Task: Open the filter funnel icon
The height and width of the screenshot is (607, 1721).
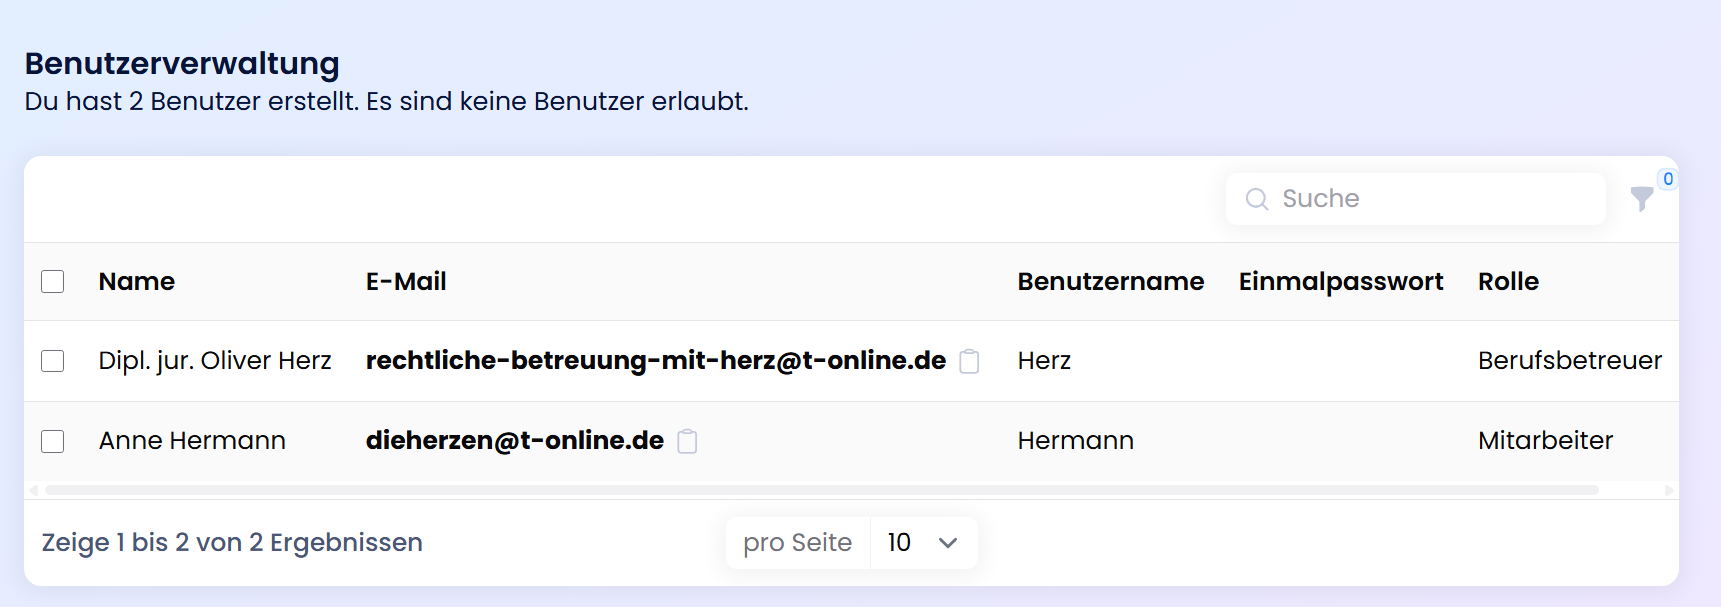Action: (1641, 199)
